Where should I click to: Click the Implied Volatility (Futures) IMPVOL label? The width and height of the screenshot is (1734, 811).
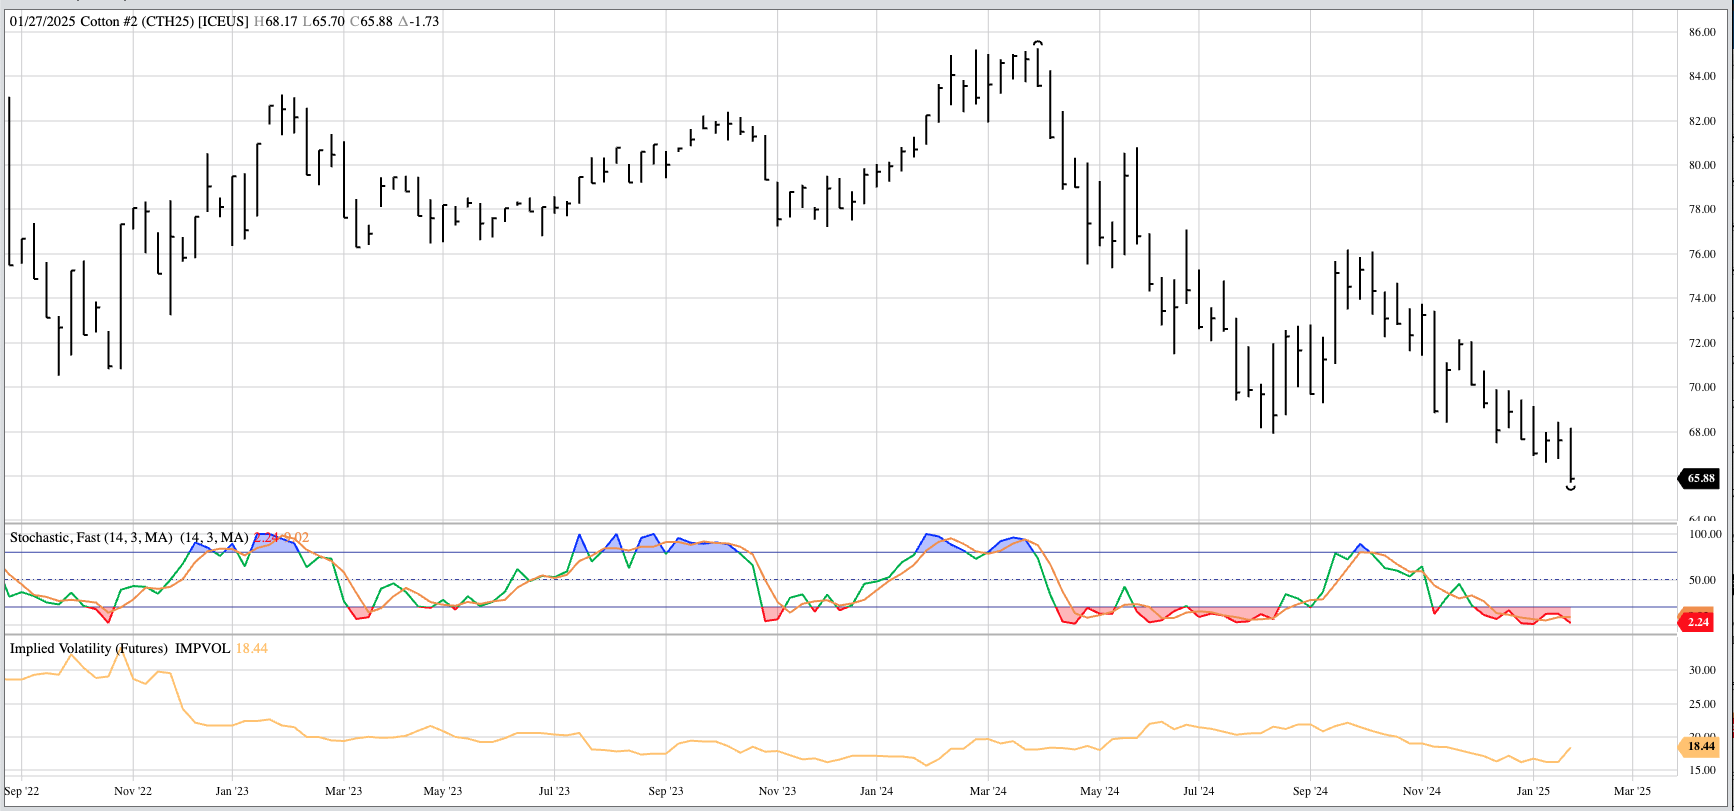[120, 648]
